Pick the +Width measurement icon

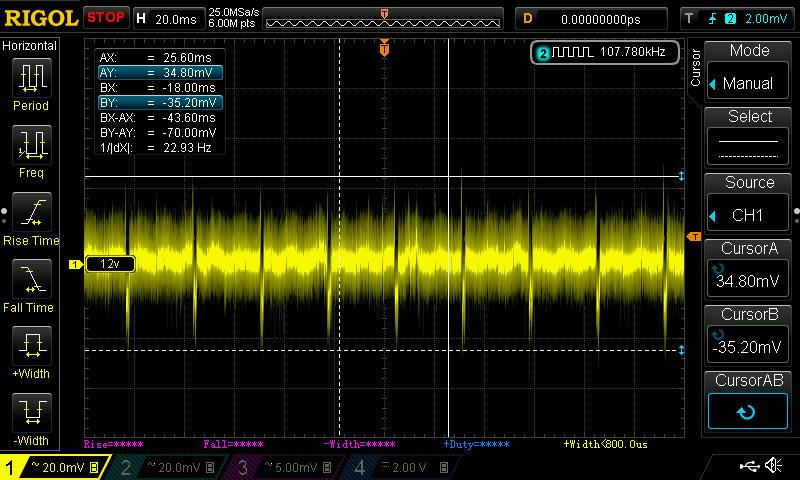point(32,352)
